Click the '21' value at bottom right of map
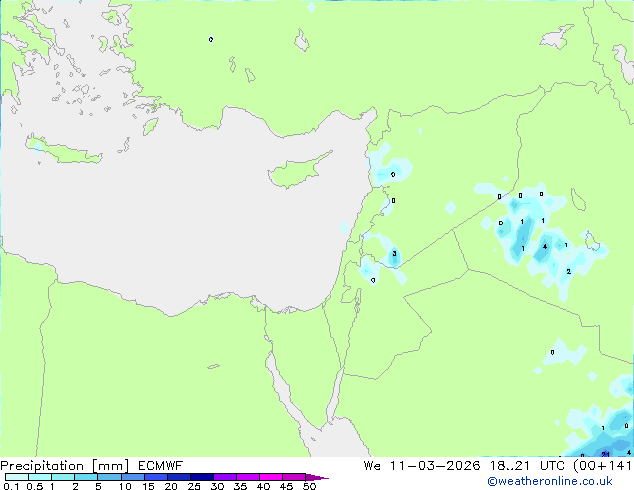This screenshot has width=634, height=490. point(605,454)
